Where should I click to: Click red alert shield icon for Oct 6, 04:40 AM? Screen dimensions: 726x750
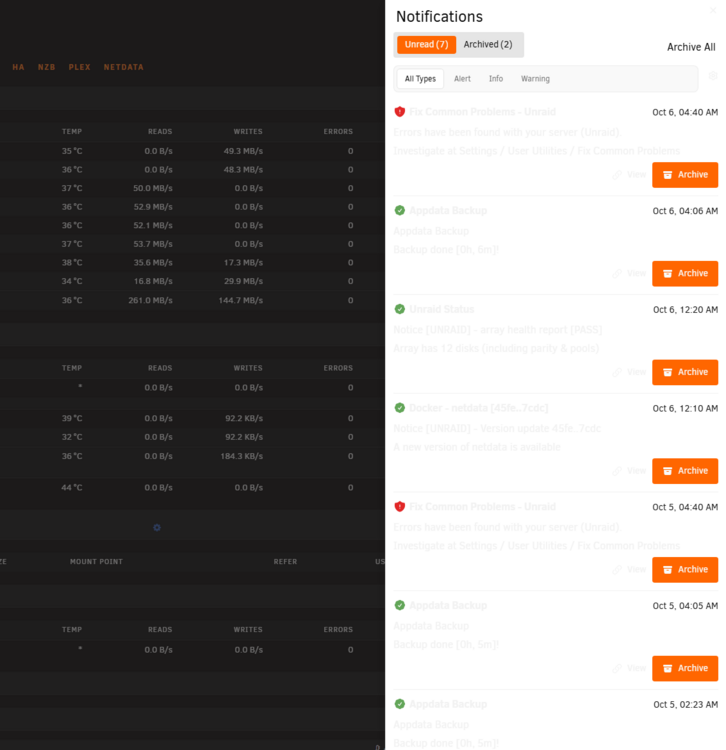tap(400, 112)
